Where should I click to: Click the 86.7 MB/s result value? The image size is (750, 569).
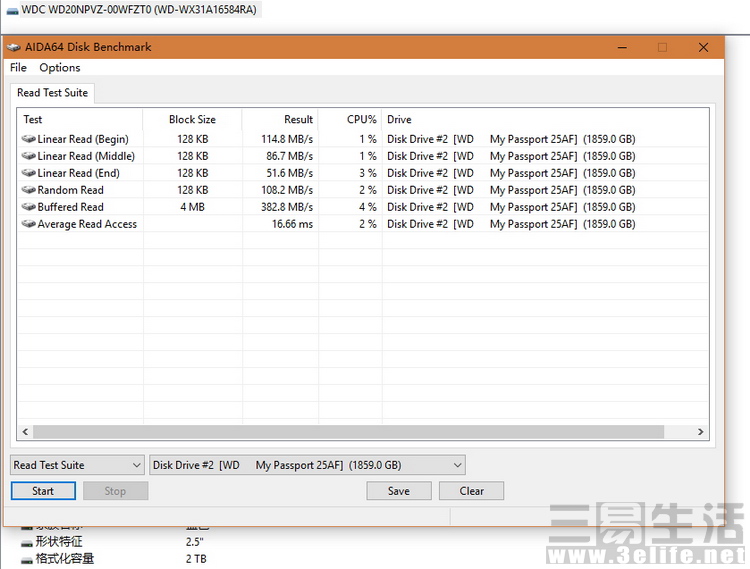[289, 156]
